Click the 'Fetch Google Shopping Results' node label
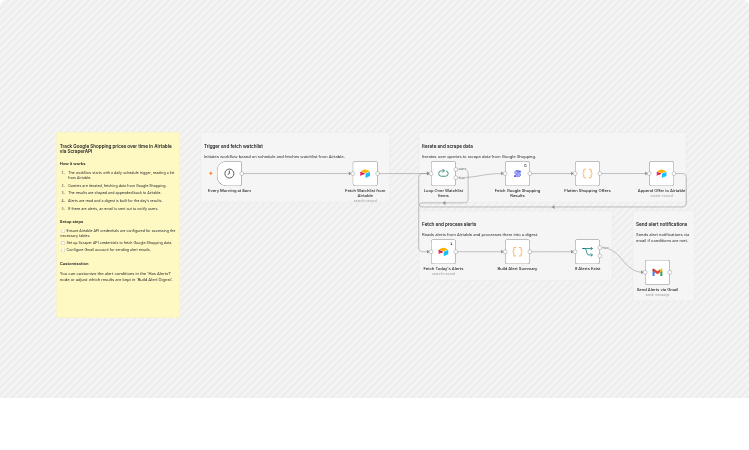The image size is (749, 450). (517, 193)
